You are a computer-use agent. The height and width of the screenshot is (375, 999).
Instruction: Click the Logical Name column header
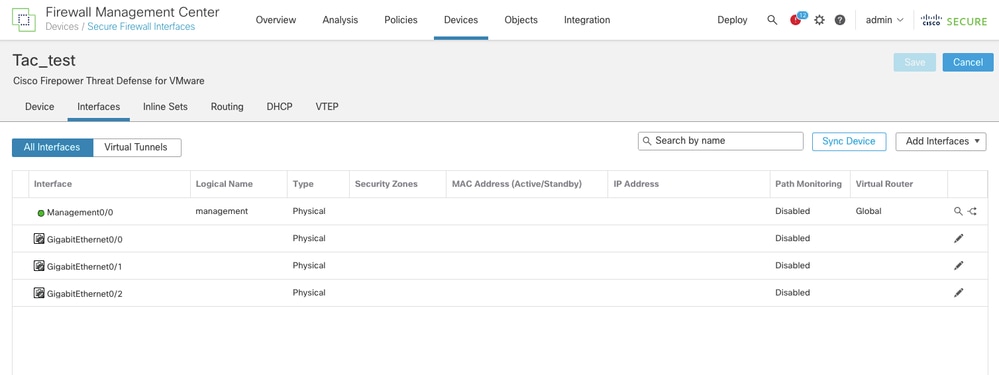click(224, 184)
